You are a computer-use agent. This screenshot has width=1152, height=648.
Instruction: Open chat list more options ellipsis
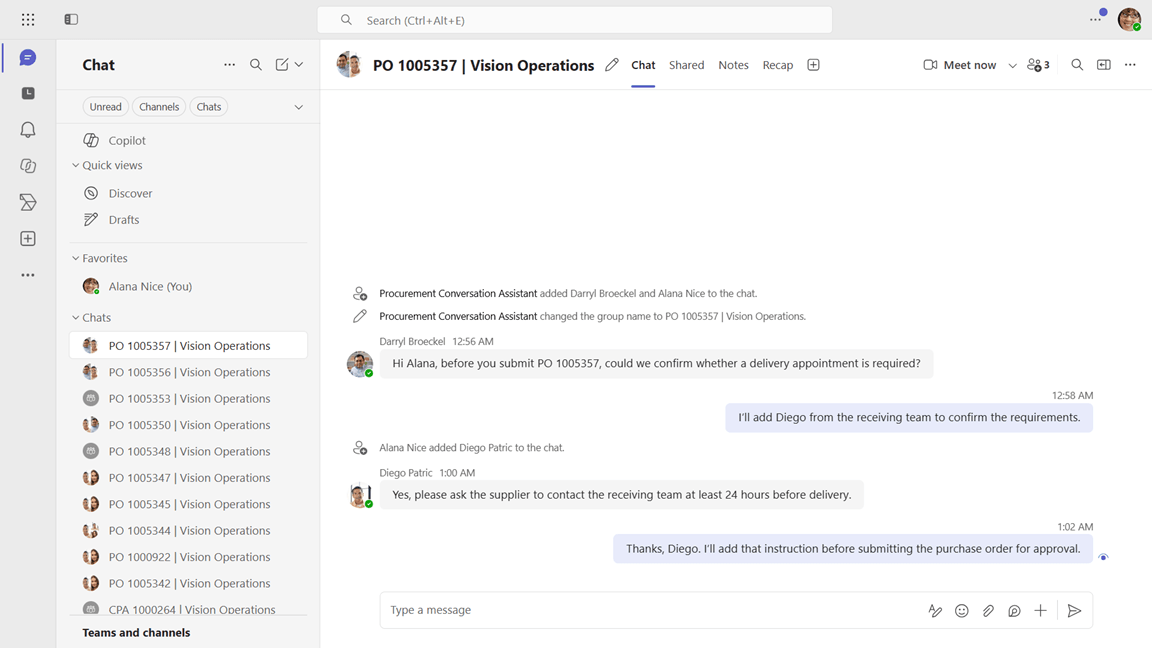[x=230, y=65]
